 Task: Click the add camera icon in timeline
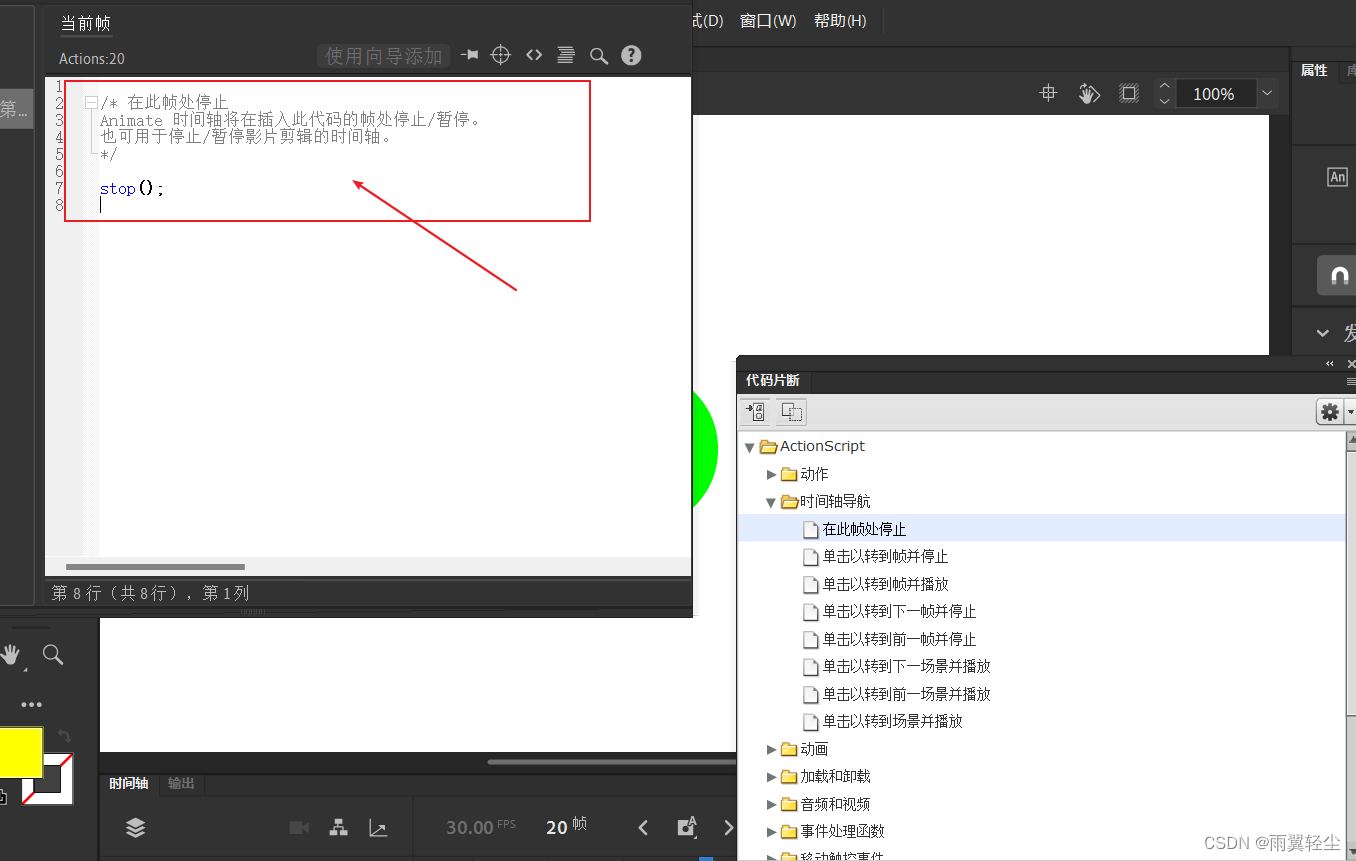click(299, 827)
